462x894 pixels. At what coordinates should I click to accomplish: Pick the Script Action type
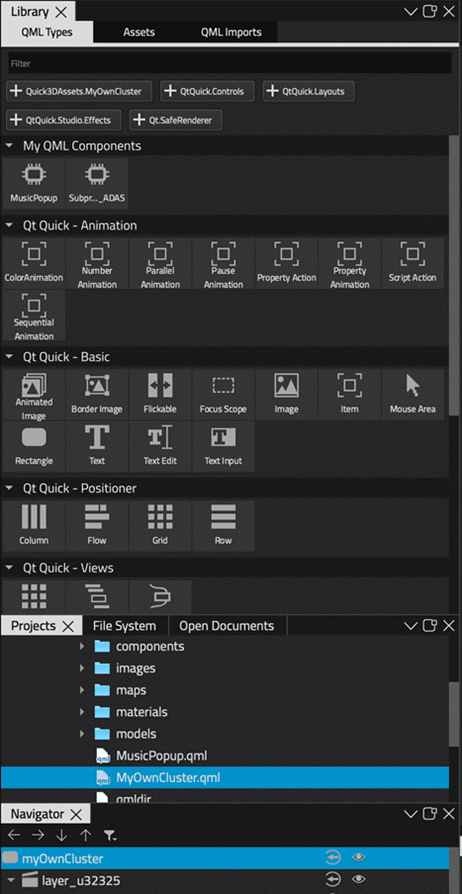[412, 263]
